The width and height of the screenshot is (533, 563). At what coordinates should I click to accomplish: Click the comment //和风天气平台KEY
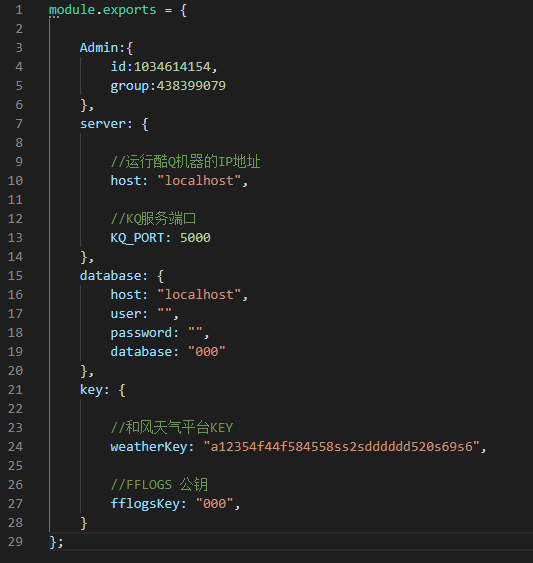[172, 428]
